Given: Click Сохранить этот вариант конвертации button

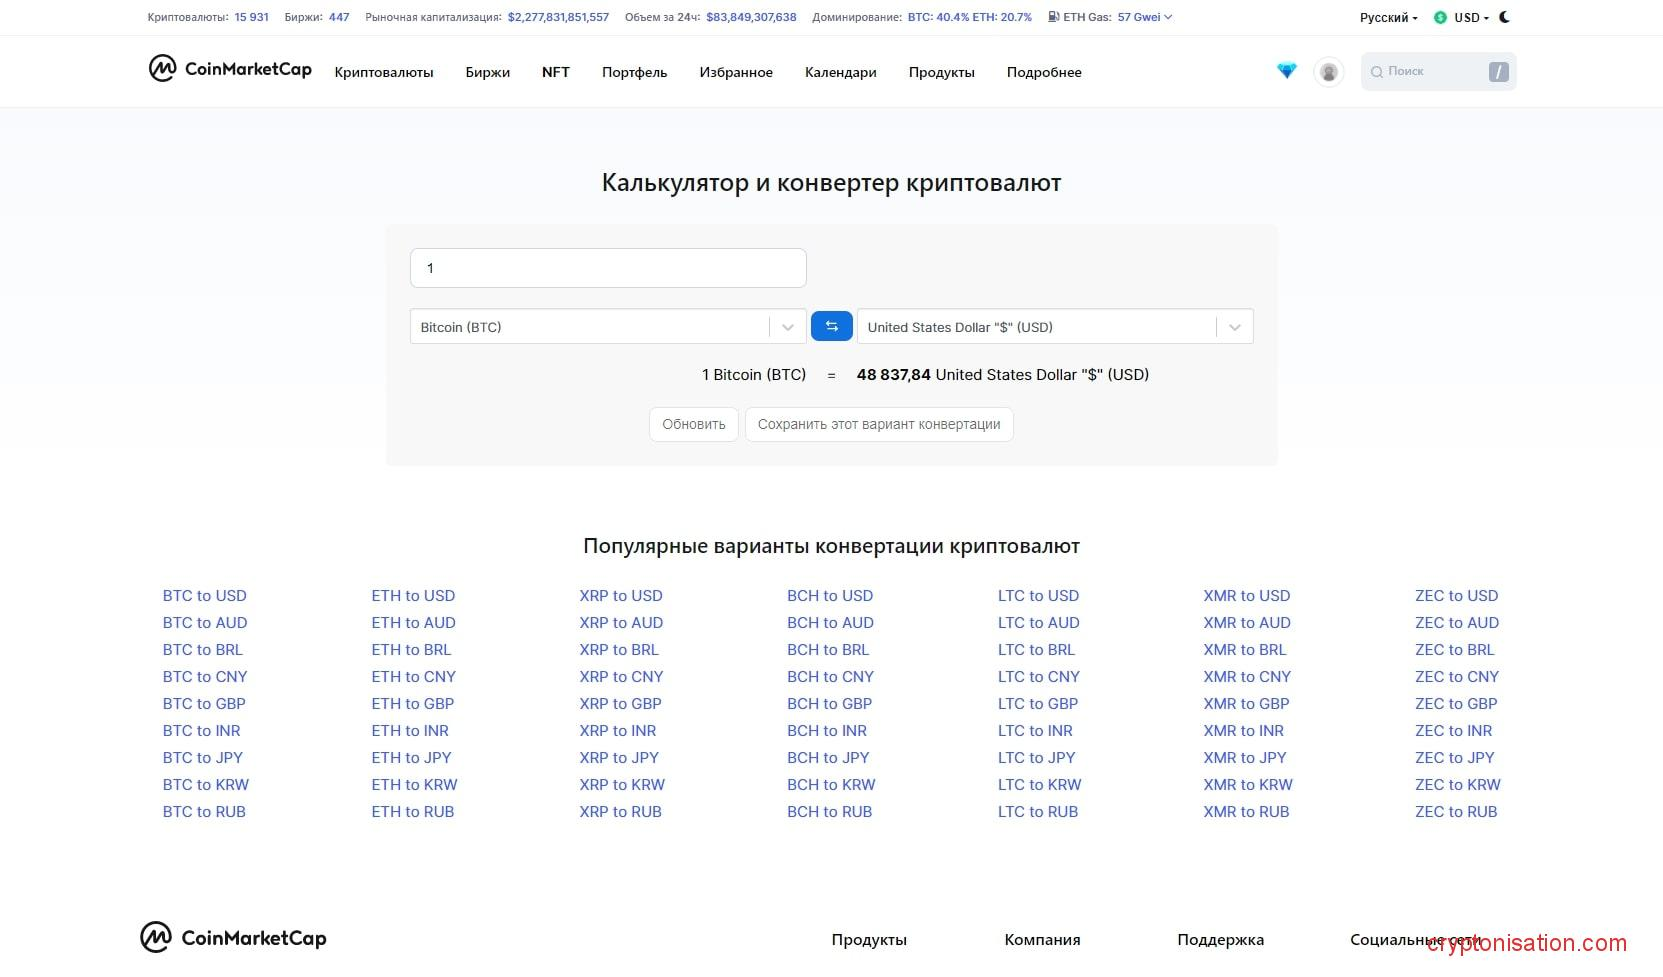Looking at the screenshot, I should 878,424.
